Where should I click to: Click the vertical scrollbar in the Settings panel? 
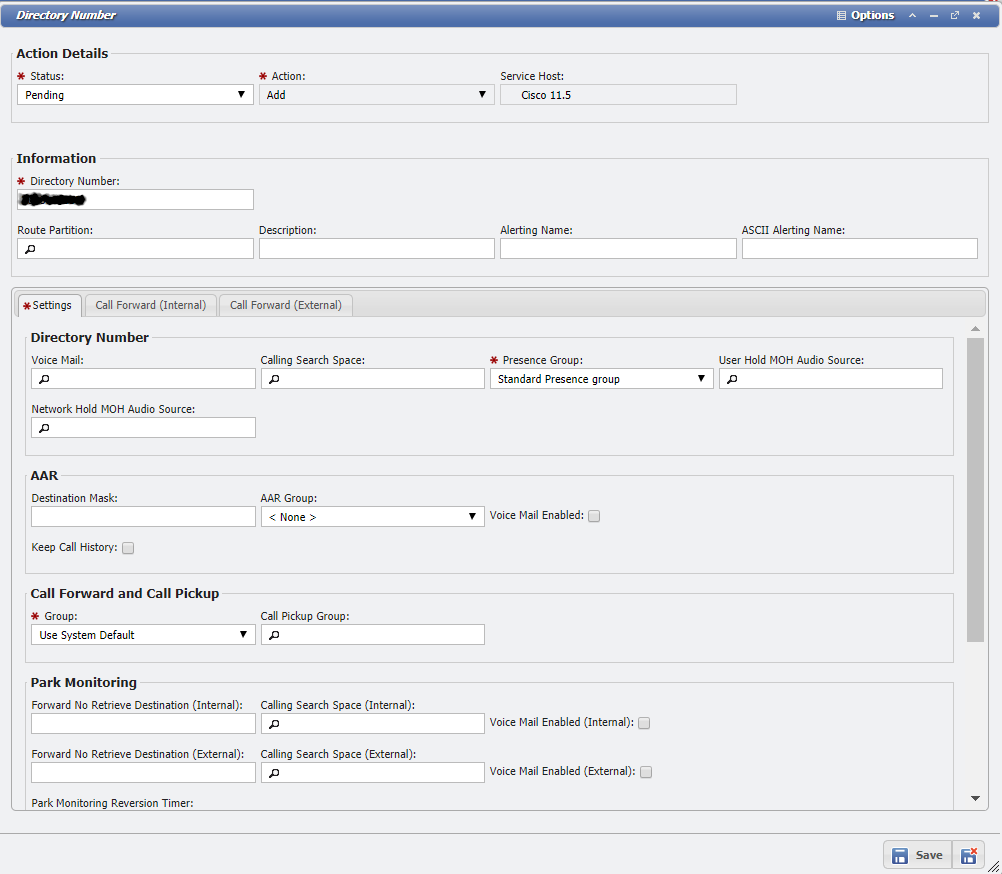[975, 490]
